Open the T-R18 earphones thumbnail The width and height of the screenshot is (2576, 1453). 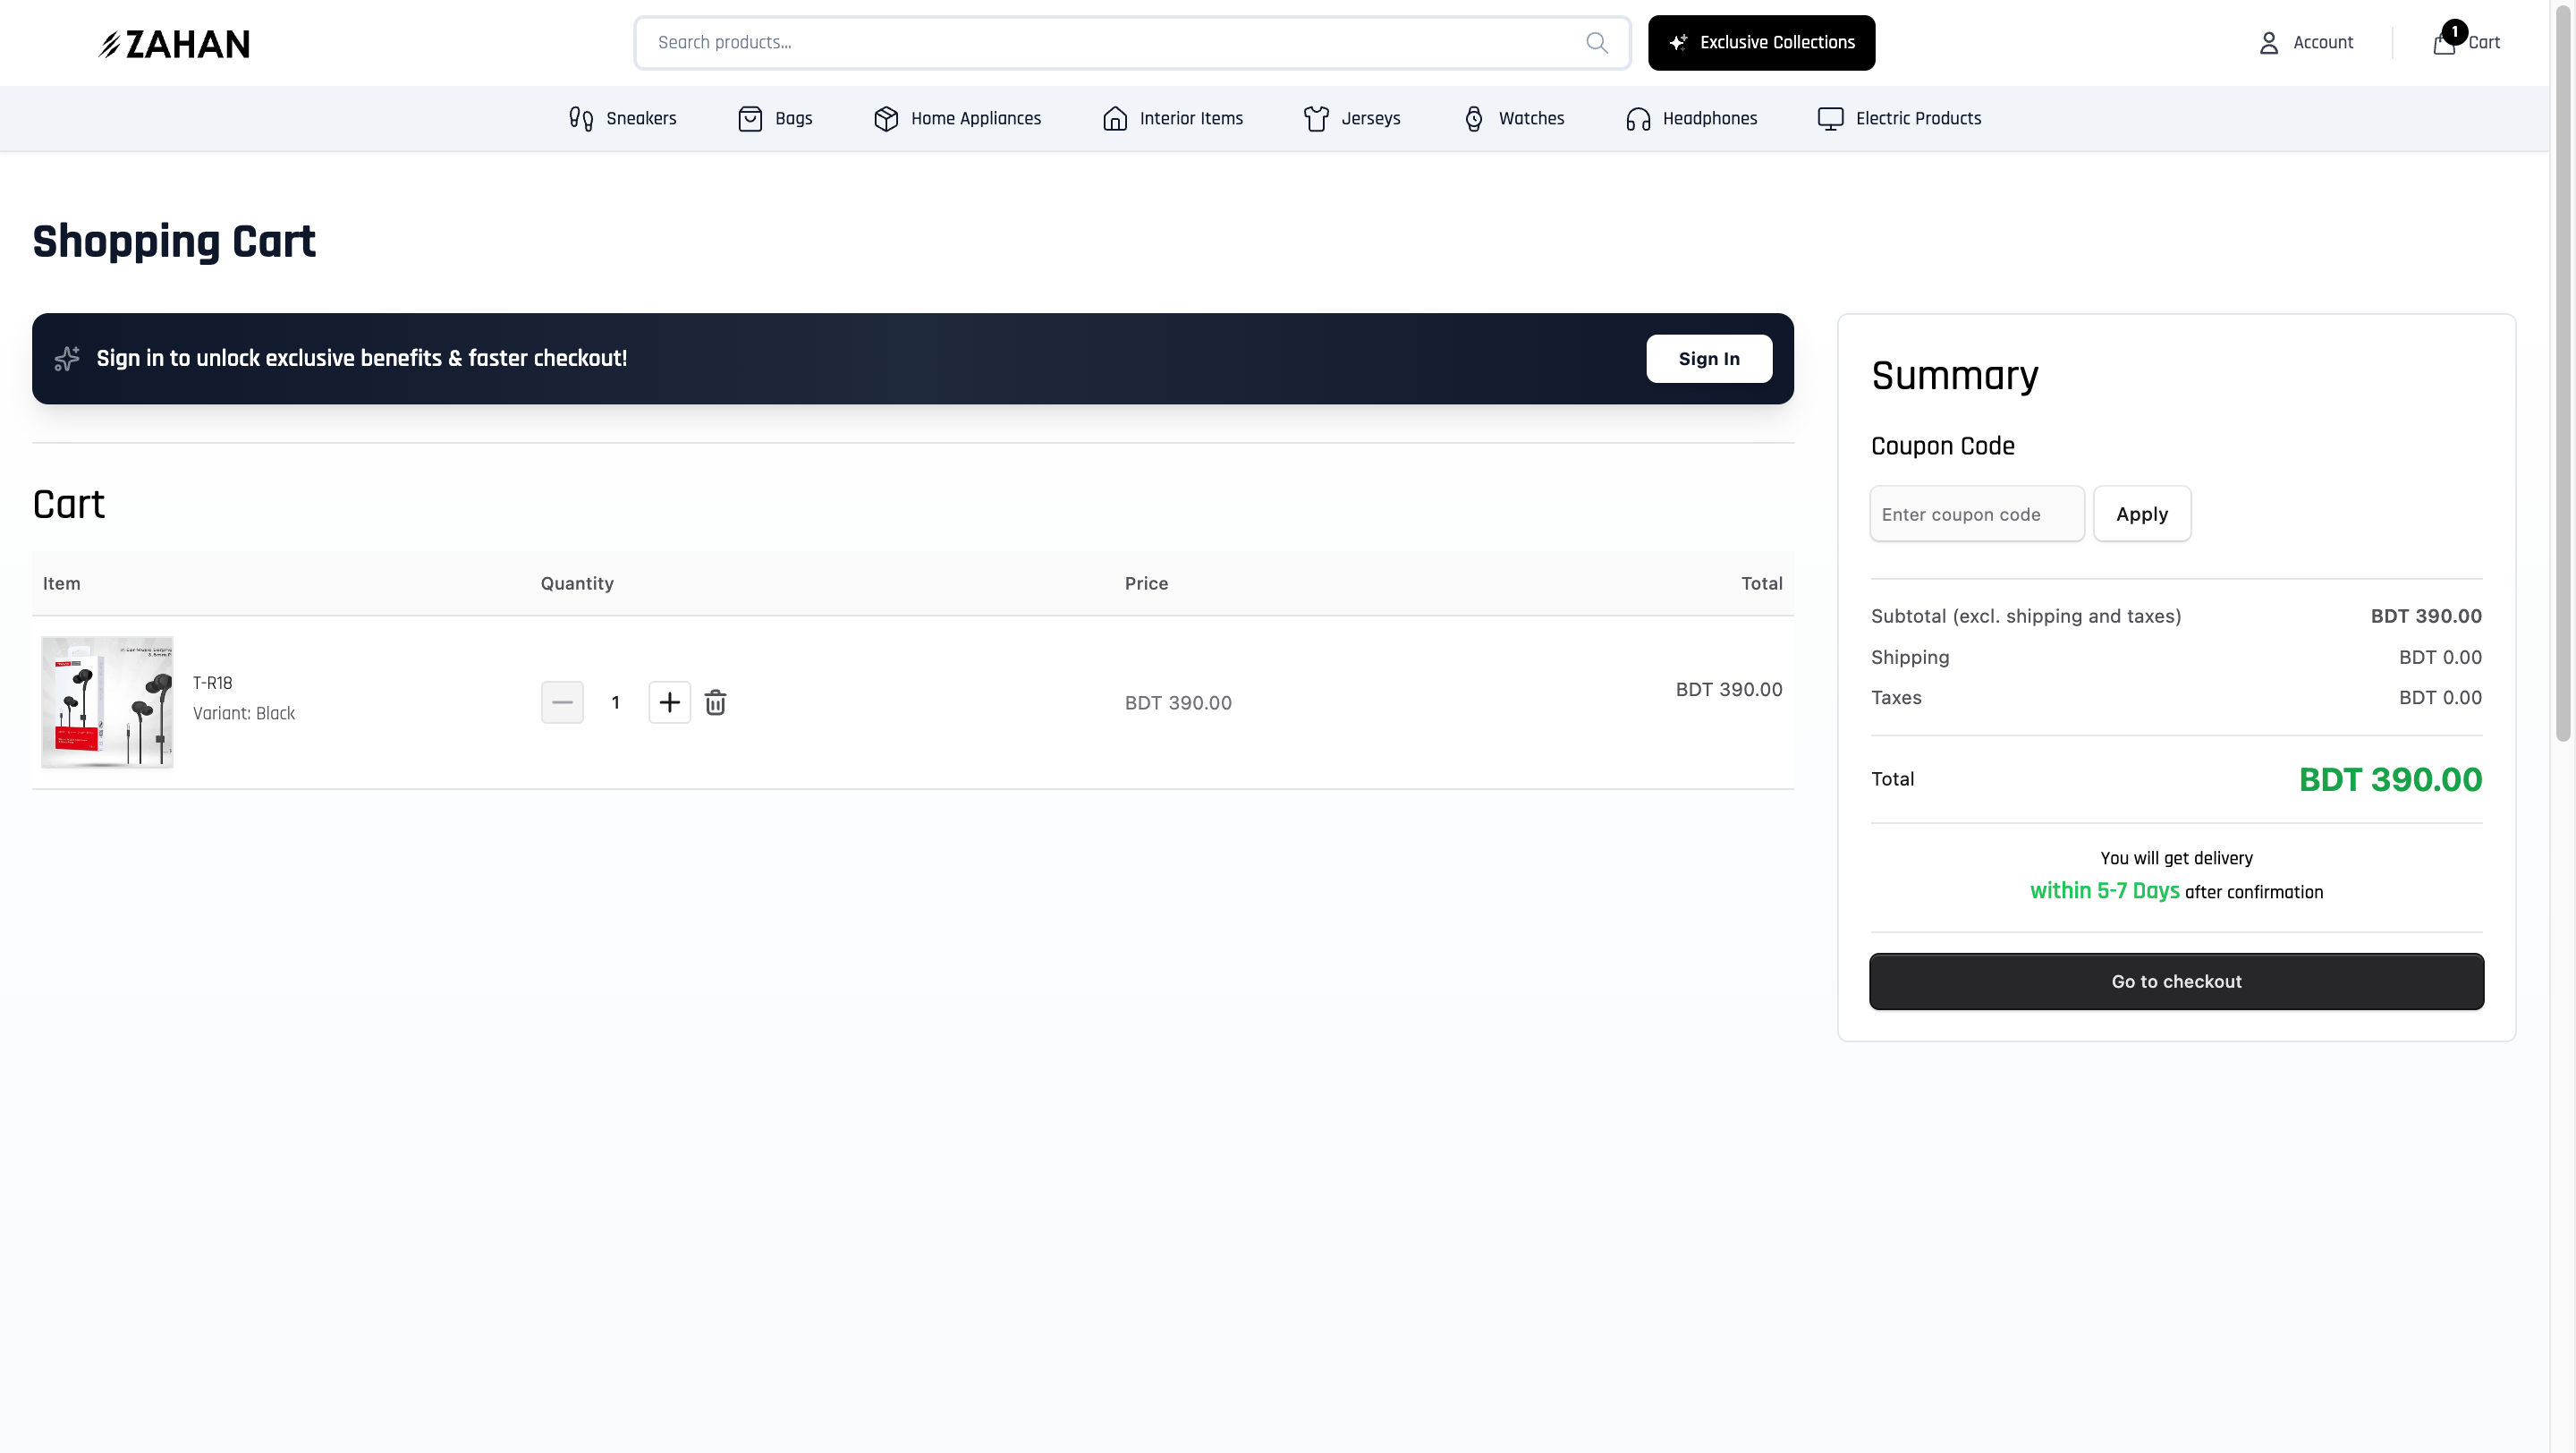tap(107, 702)
